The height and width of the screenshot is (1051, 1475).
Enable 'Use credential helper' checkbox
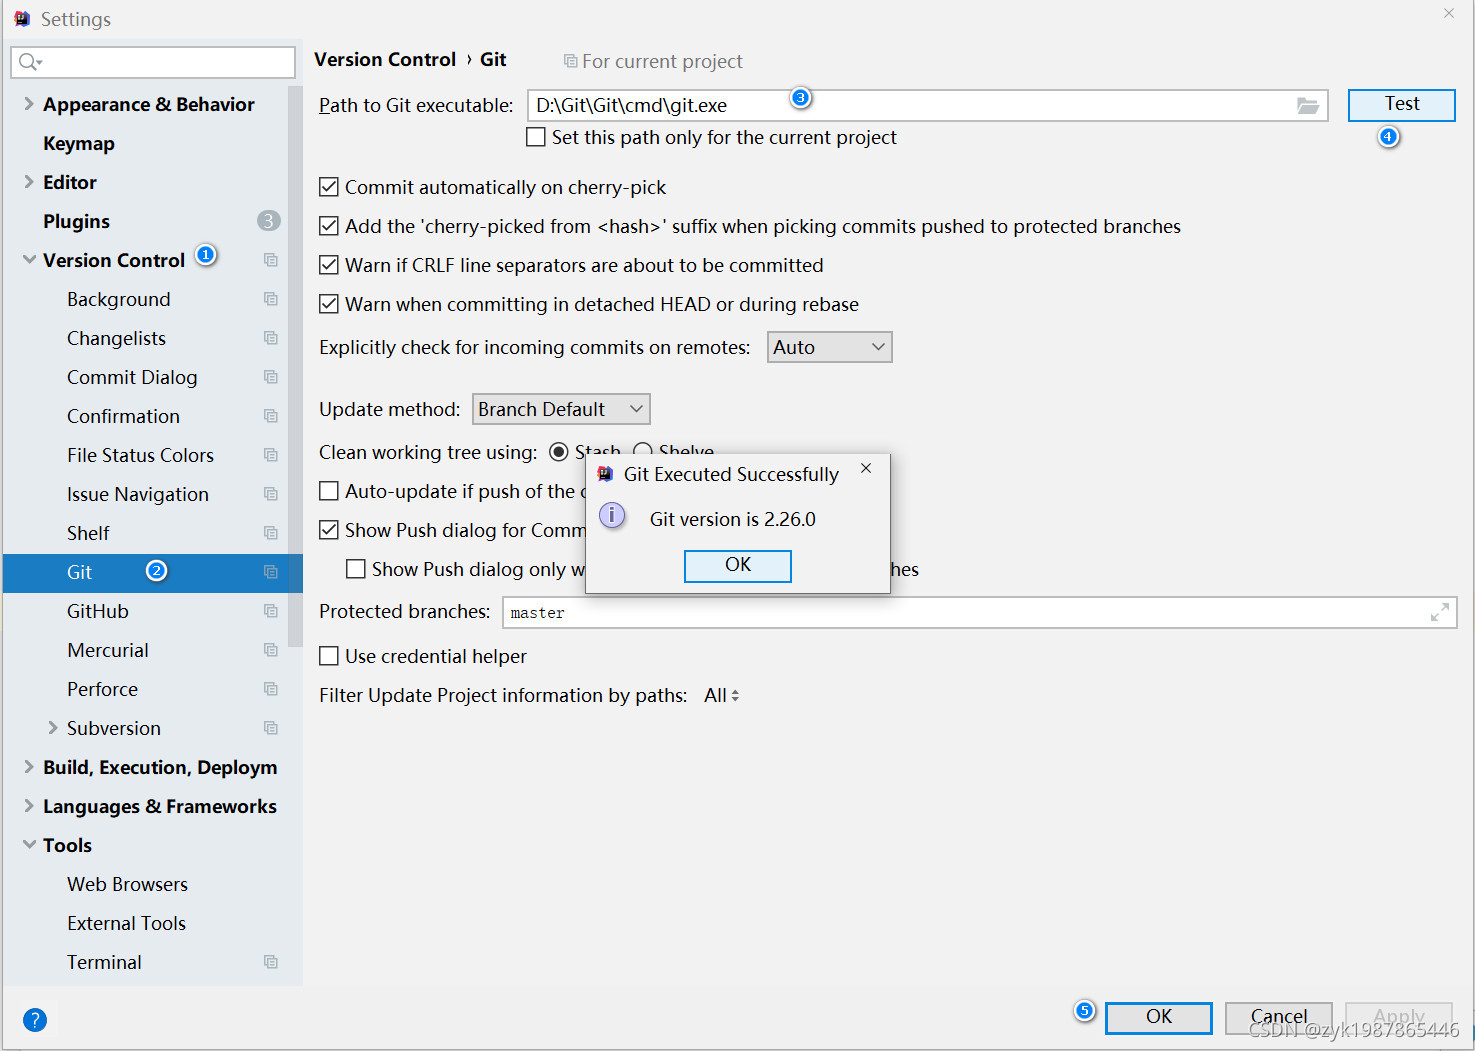point(329,657)
